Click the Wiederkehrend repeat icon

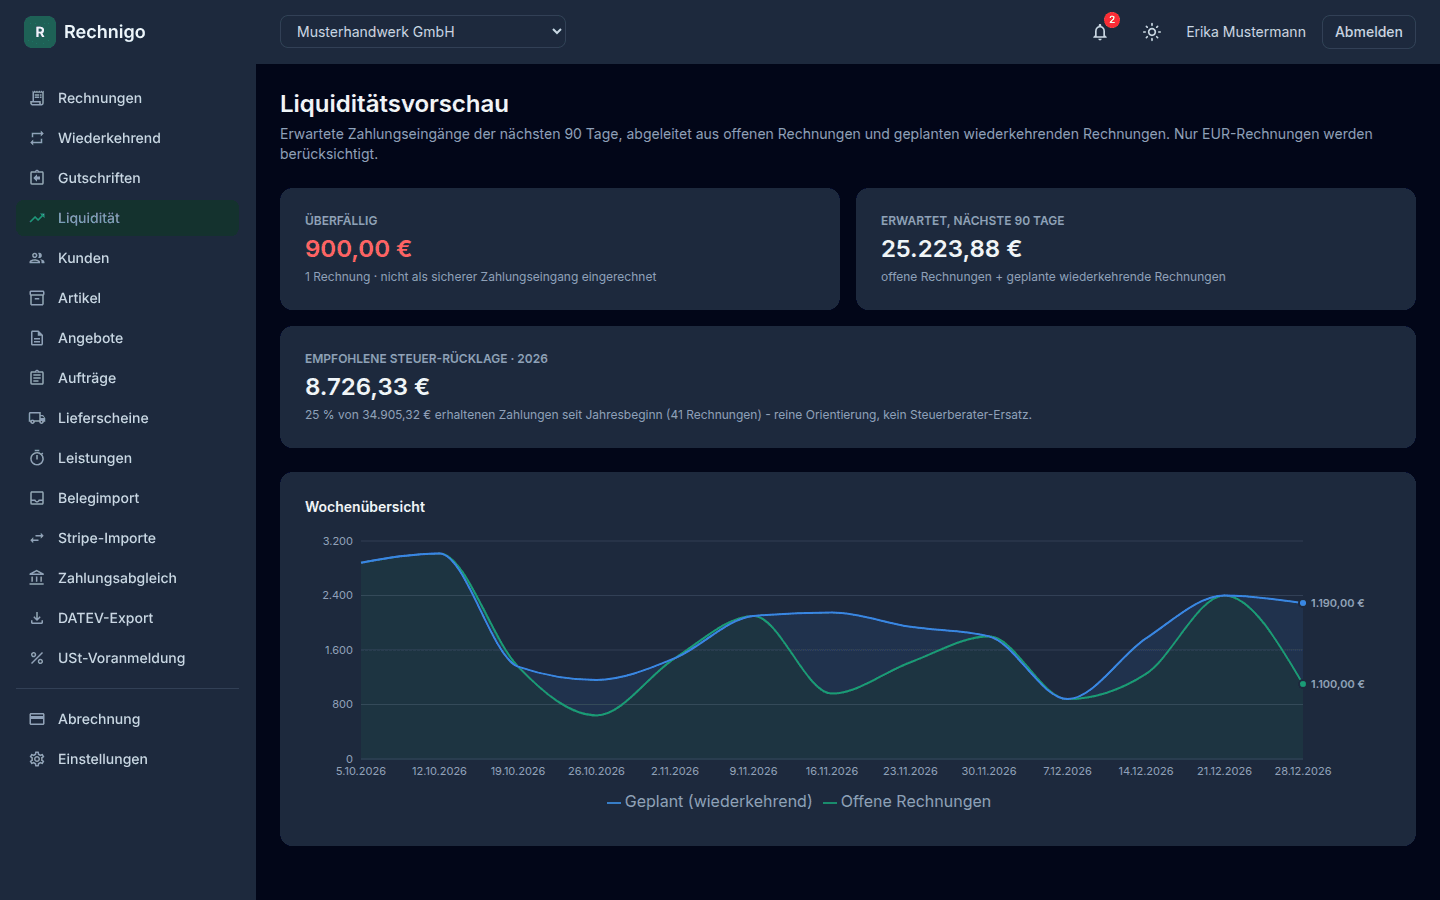pos(37,138)
